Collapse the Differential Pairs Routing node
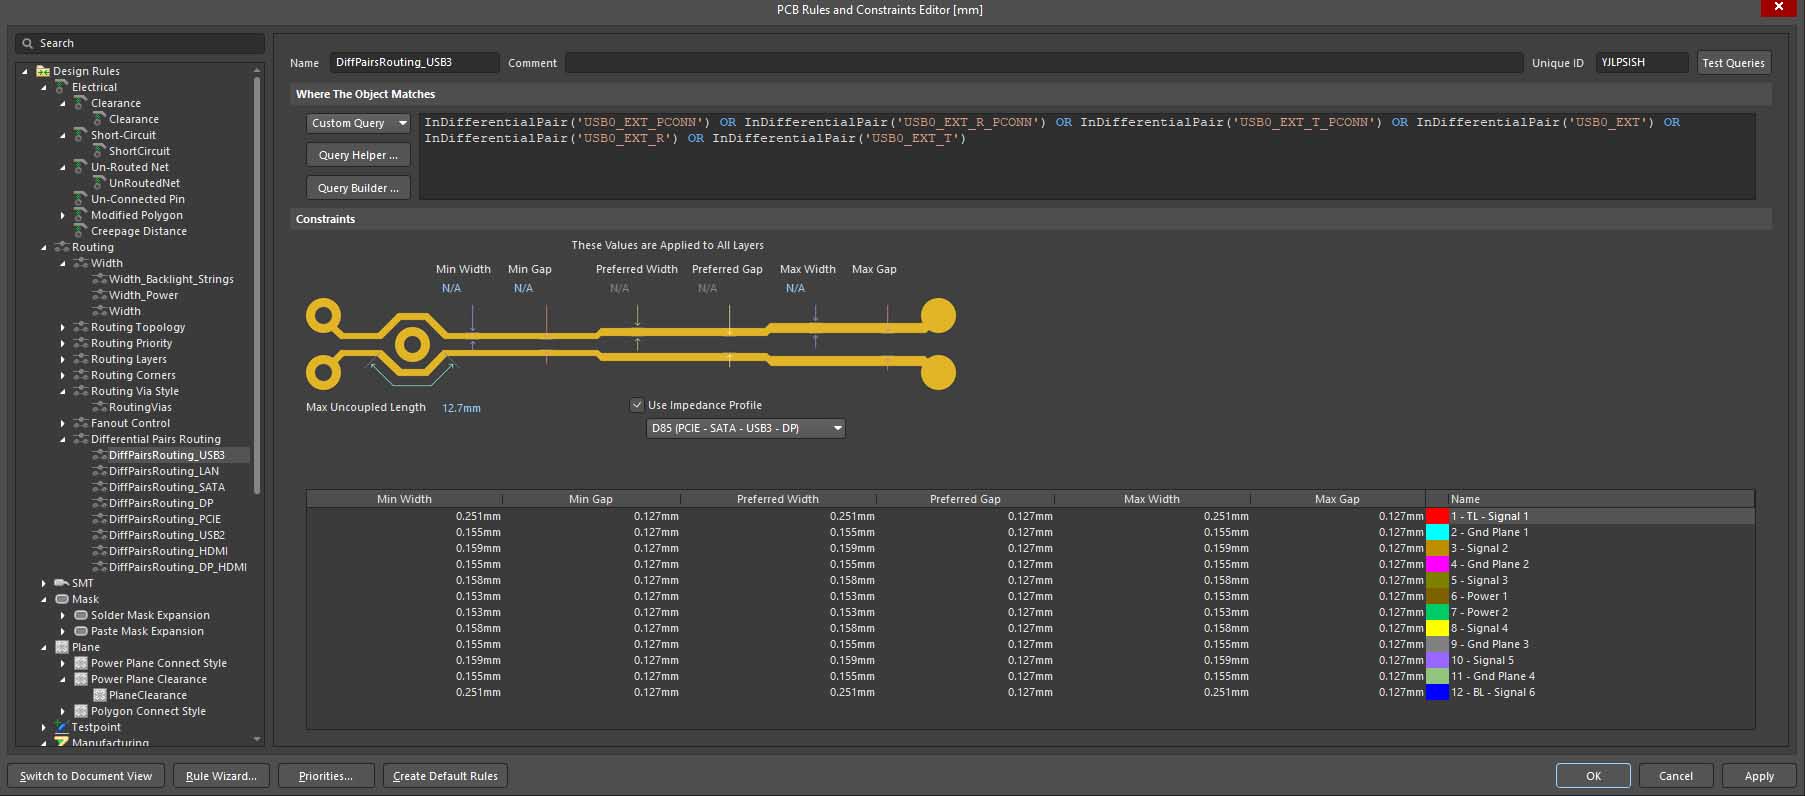This screenshot has width=1805, height=796. pyautogui.click(x=62, y=439)
